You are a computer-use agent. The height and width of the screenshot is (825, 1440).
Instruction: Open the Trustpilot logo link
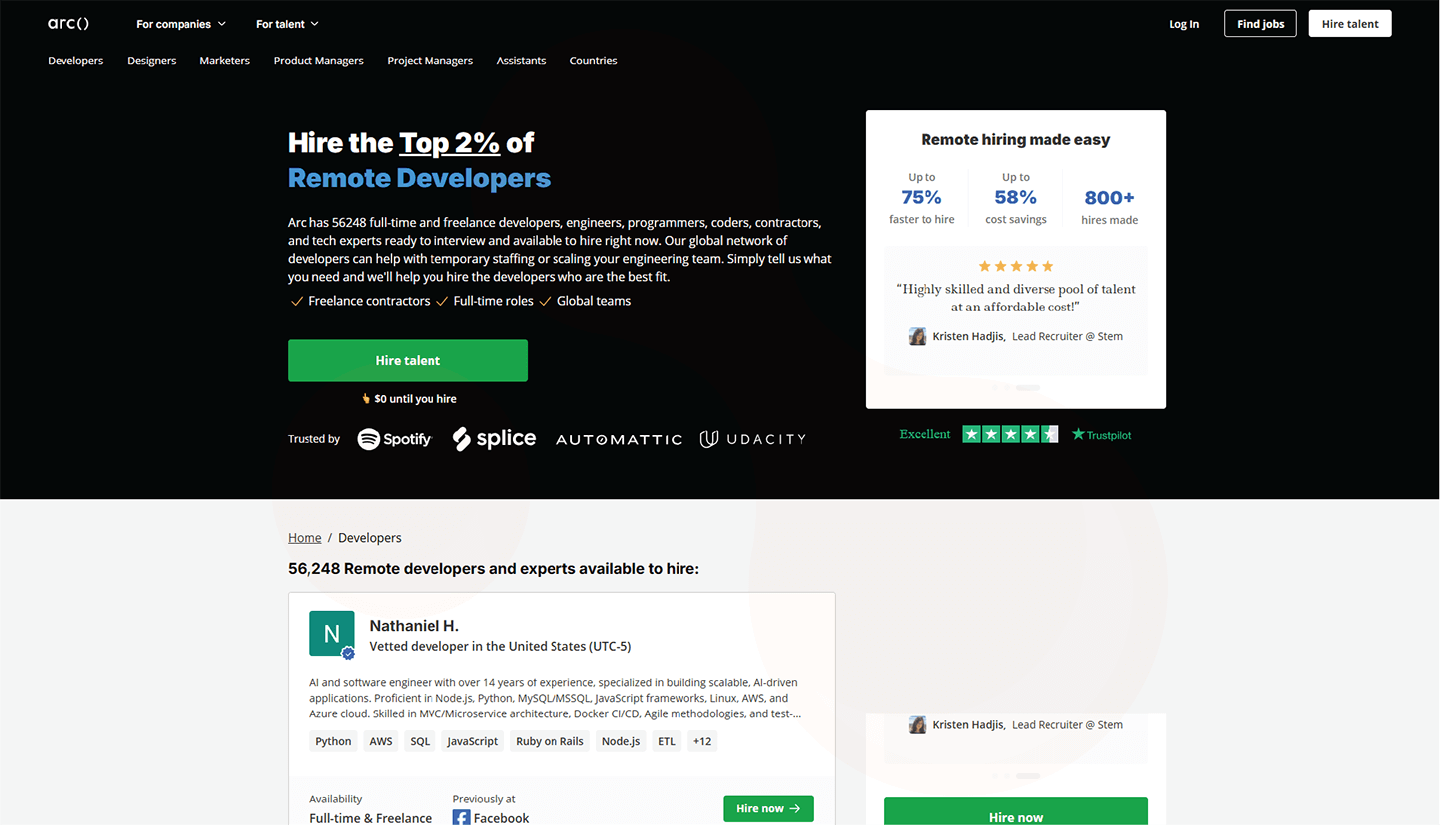tap(1102, 434)
